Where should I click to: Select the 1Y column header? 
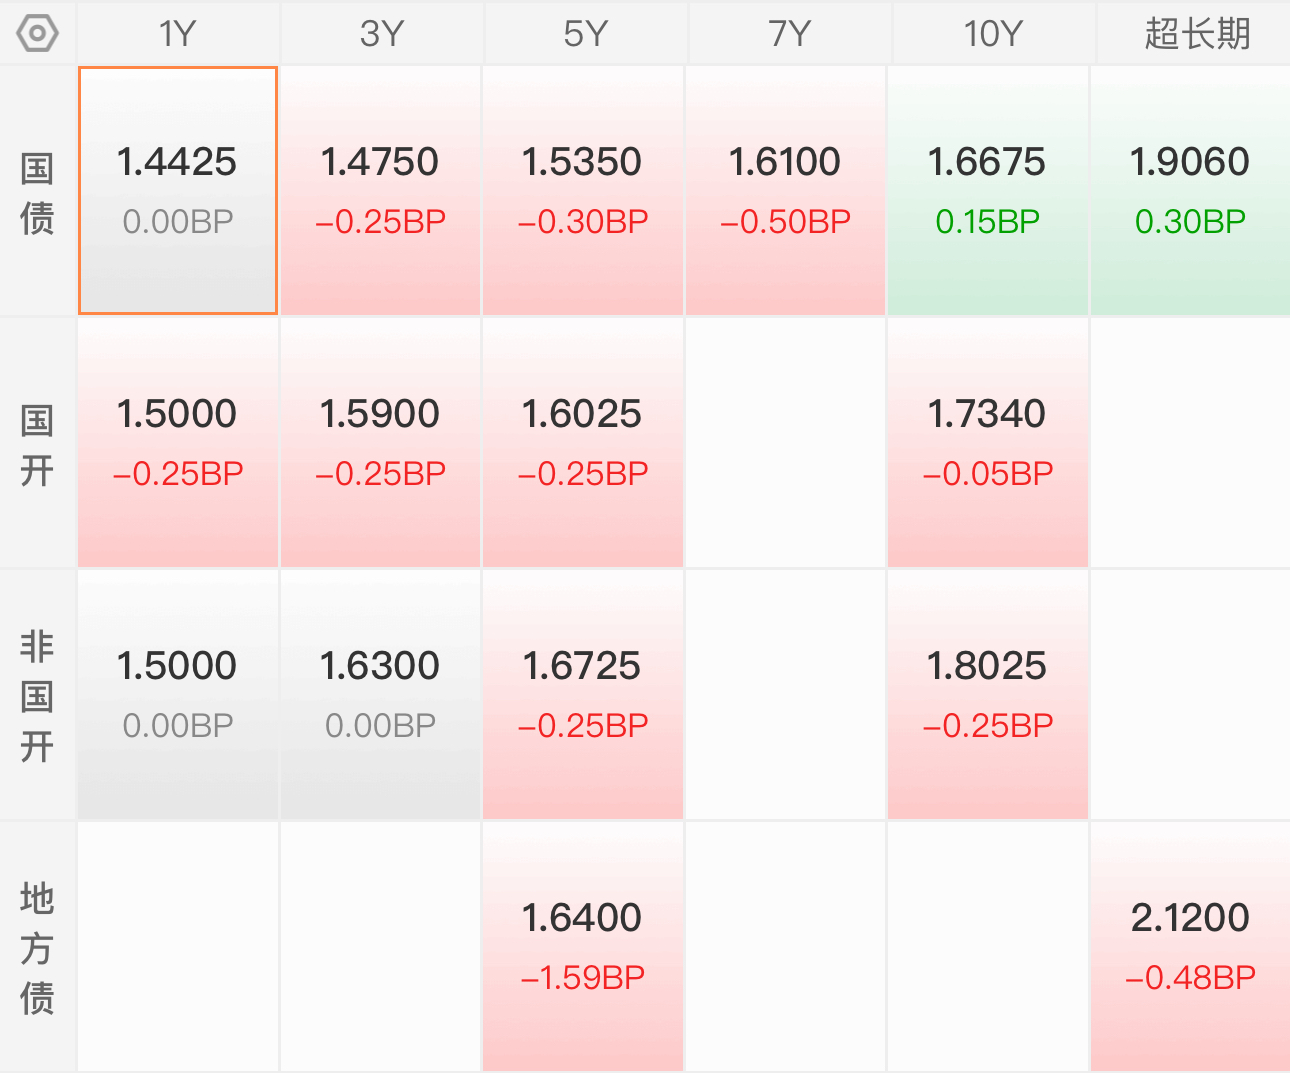pos(178,33)
